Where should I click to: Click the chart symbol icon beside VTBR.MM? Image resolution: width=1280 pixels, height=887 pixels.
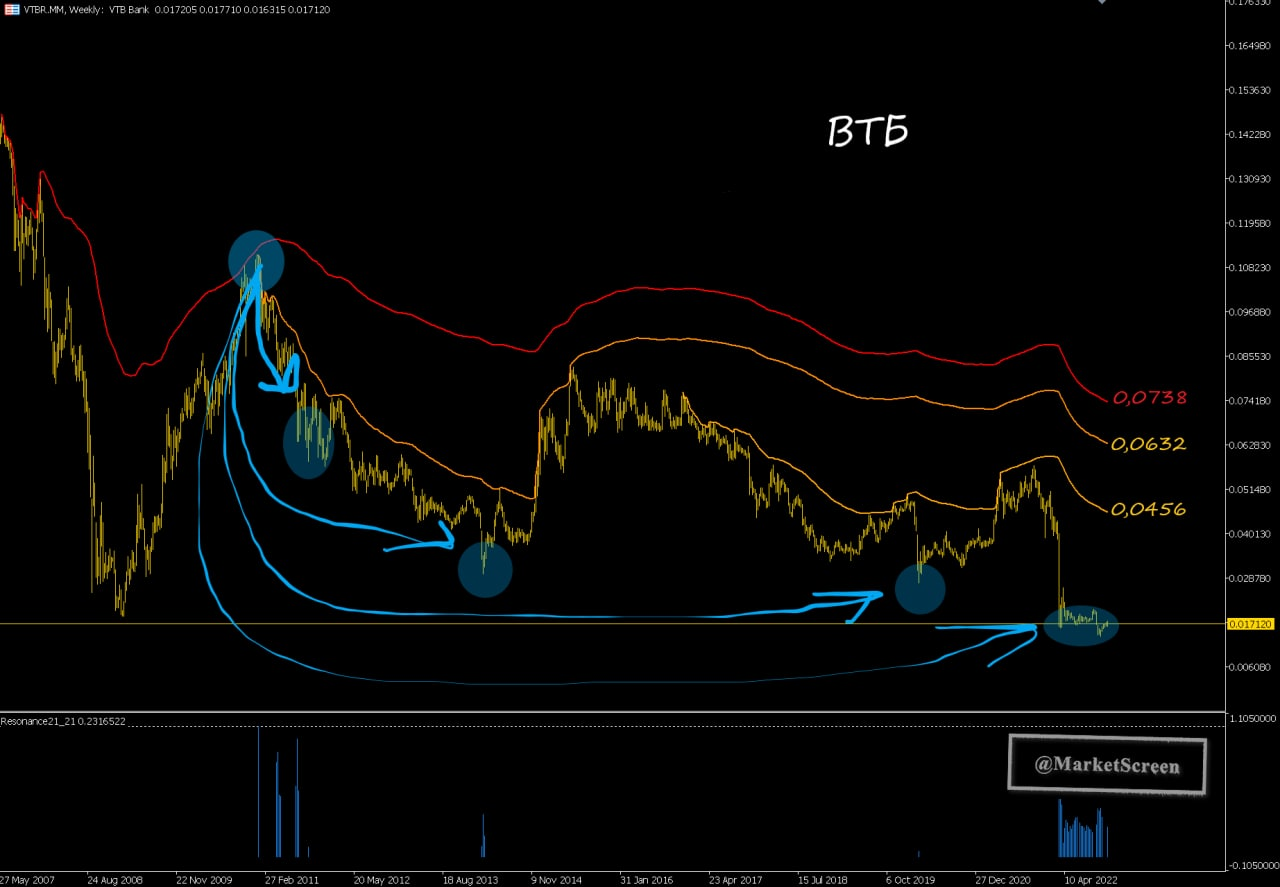coord(11,9)
